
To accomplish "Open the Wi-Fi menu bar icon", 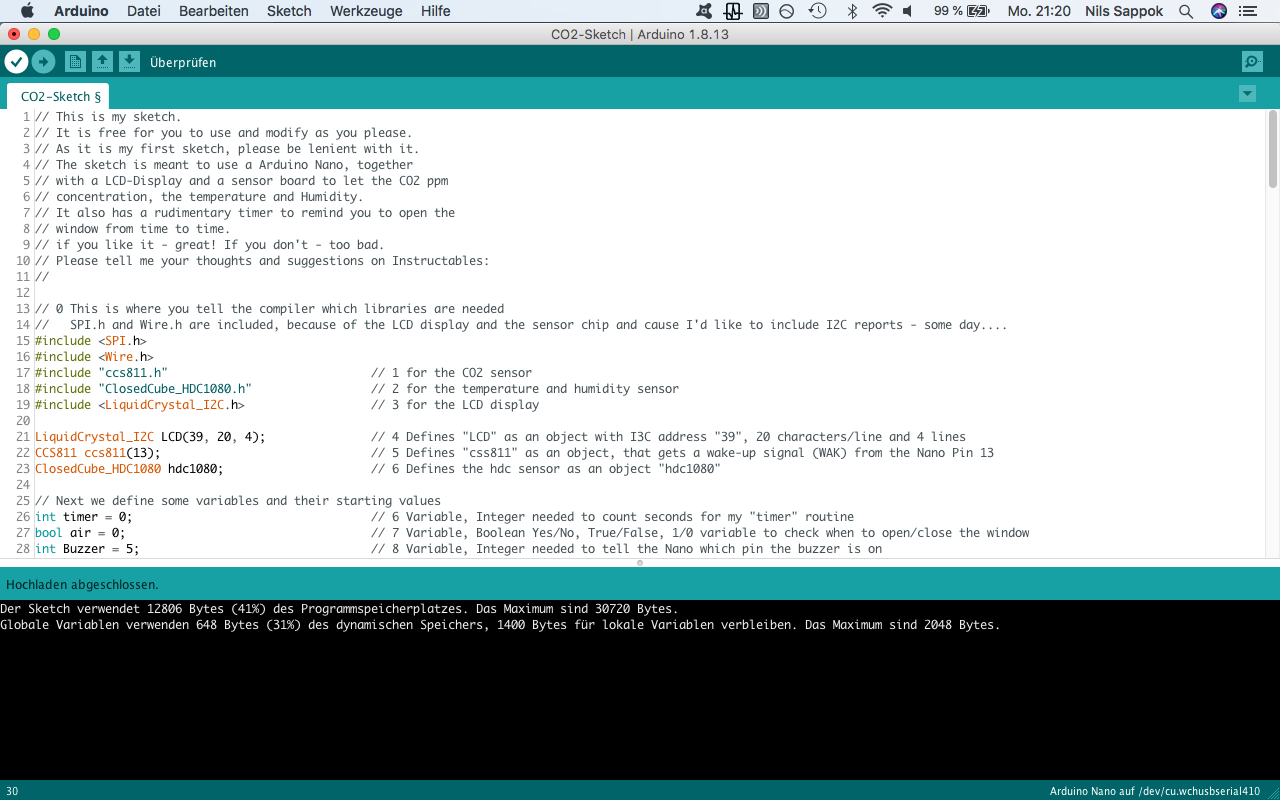I will (882, 11).
